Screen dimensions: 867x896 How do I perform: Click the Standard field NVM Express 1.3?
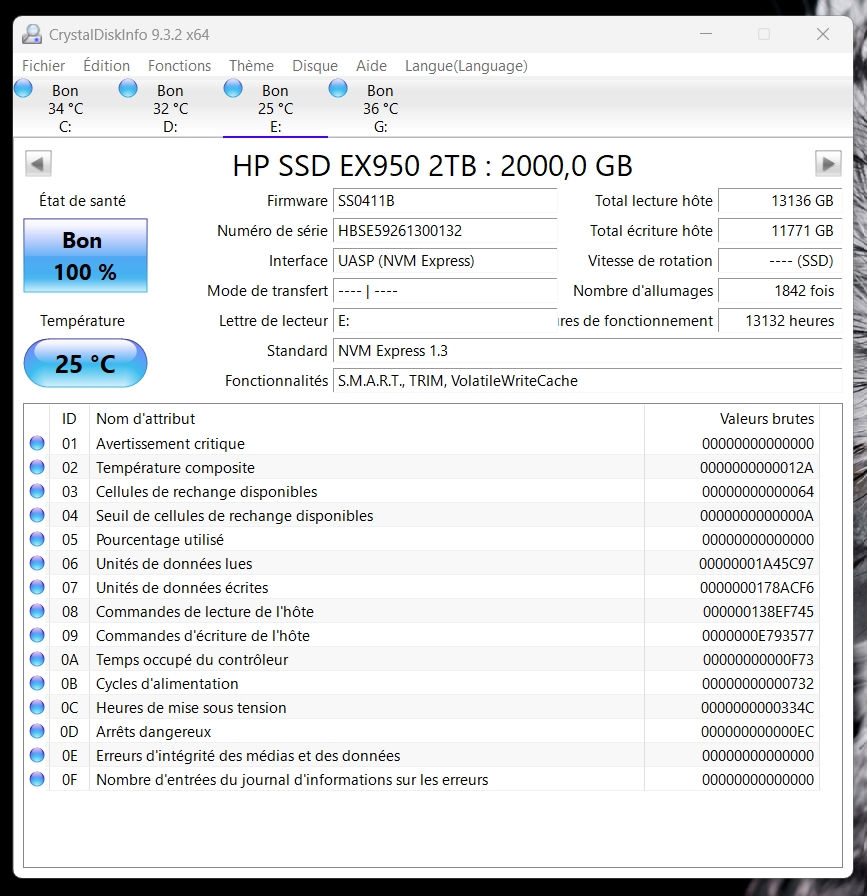point(588,351)
